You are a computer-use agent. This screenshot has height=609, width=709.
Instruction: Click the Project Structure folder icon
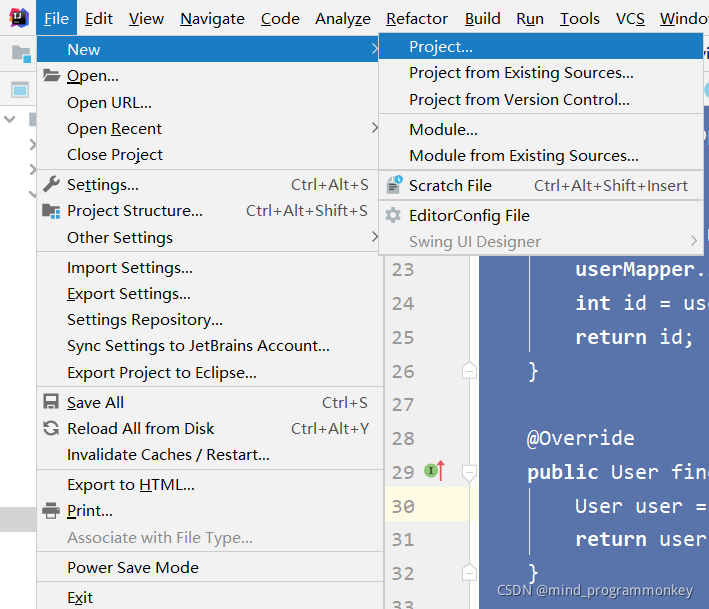point(51,211)
